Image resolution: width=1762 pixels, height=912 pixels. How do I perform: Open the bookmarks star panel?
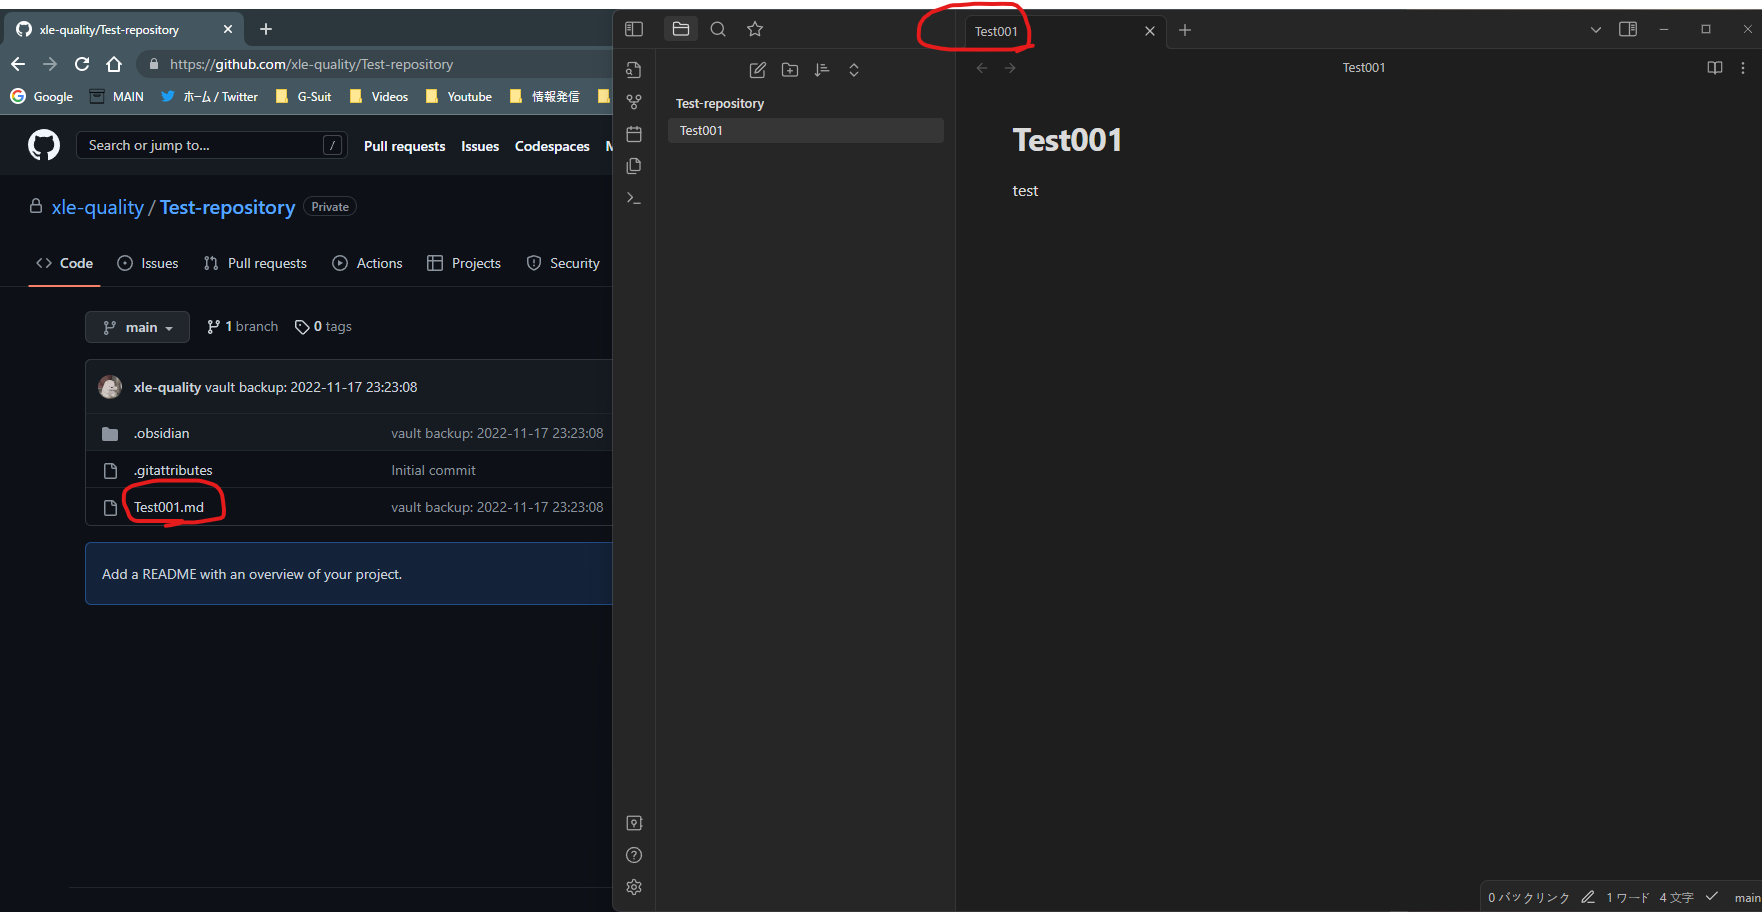755,29
